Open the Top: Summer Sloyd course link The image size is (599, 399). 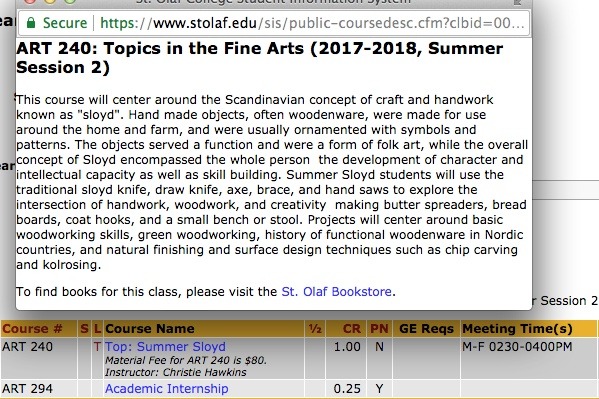(x=165, y=347)
